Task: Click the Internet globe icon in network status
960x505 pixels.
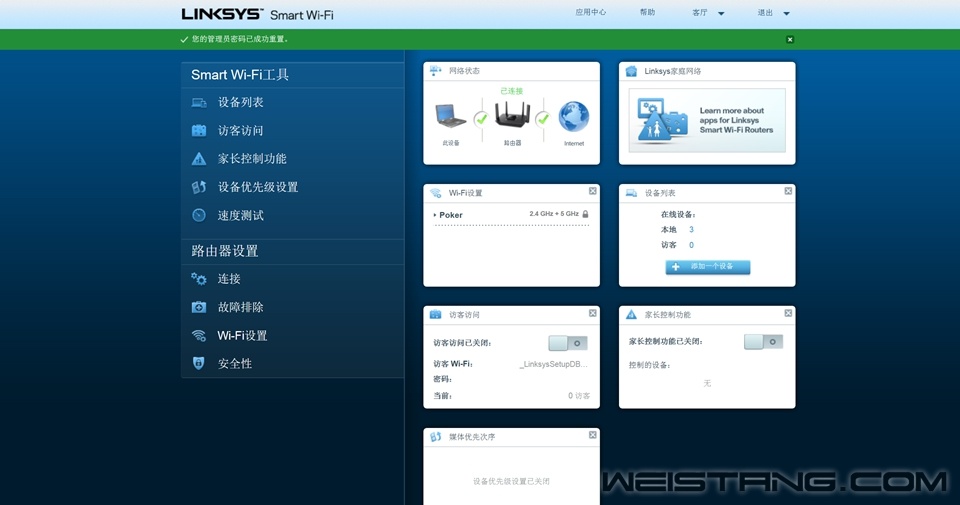Action: 573,117
